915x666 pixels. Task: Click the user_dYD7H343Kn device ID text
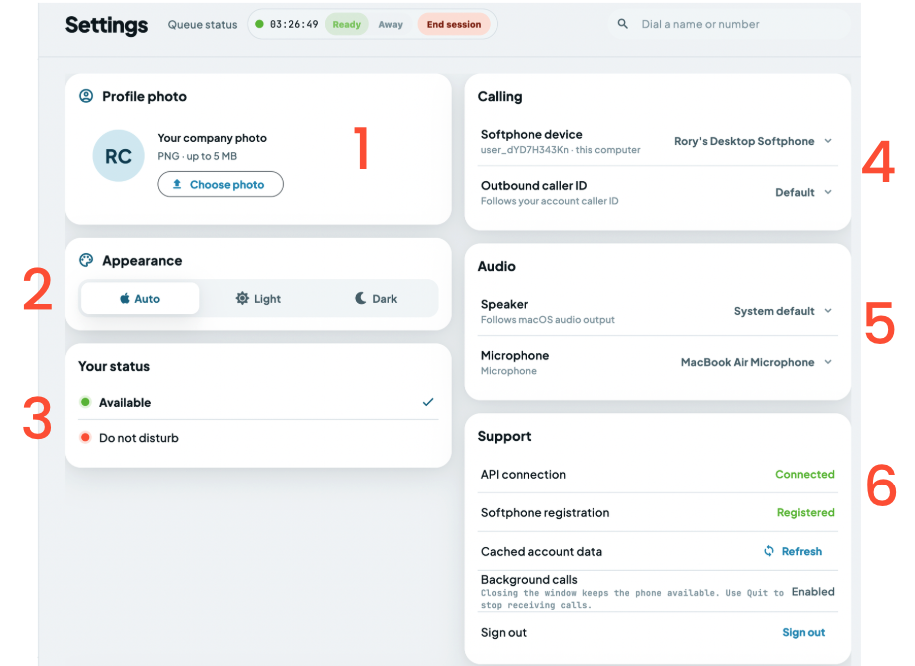coord(525,149)
